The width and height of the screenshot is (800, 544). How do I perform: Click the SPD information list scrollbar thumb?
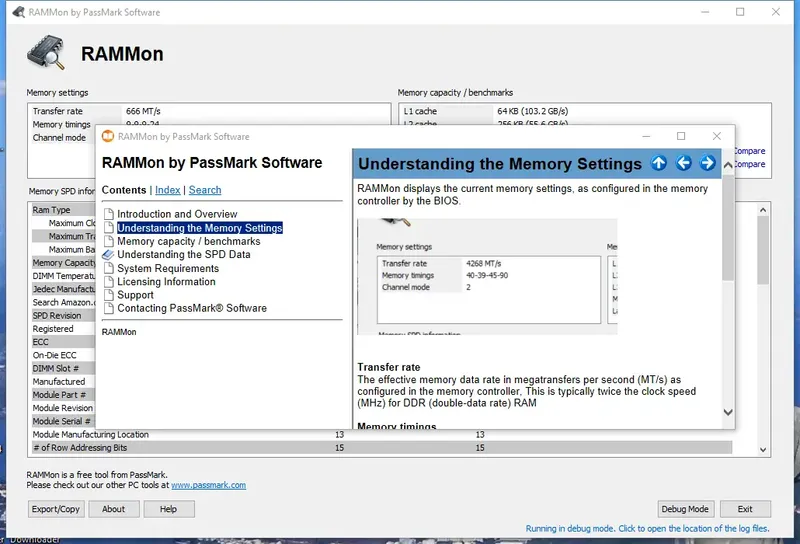pyautogui.click(x=763, y=250)
